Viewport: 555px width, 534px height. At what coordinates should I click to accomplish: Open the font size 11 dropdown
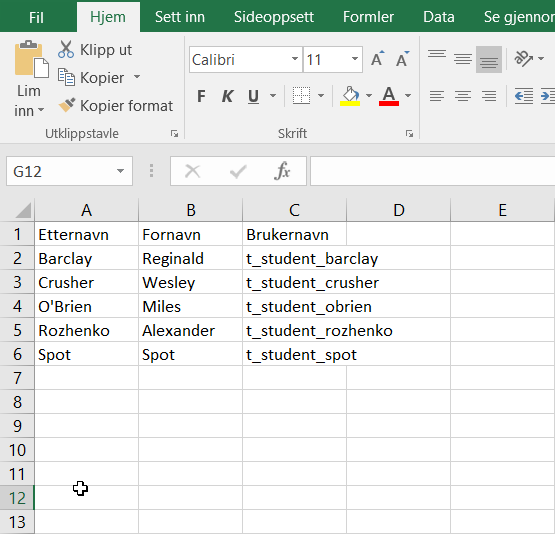pos(355,59)
